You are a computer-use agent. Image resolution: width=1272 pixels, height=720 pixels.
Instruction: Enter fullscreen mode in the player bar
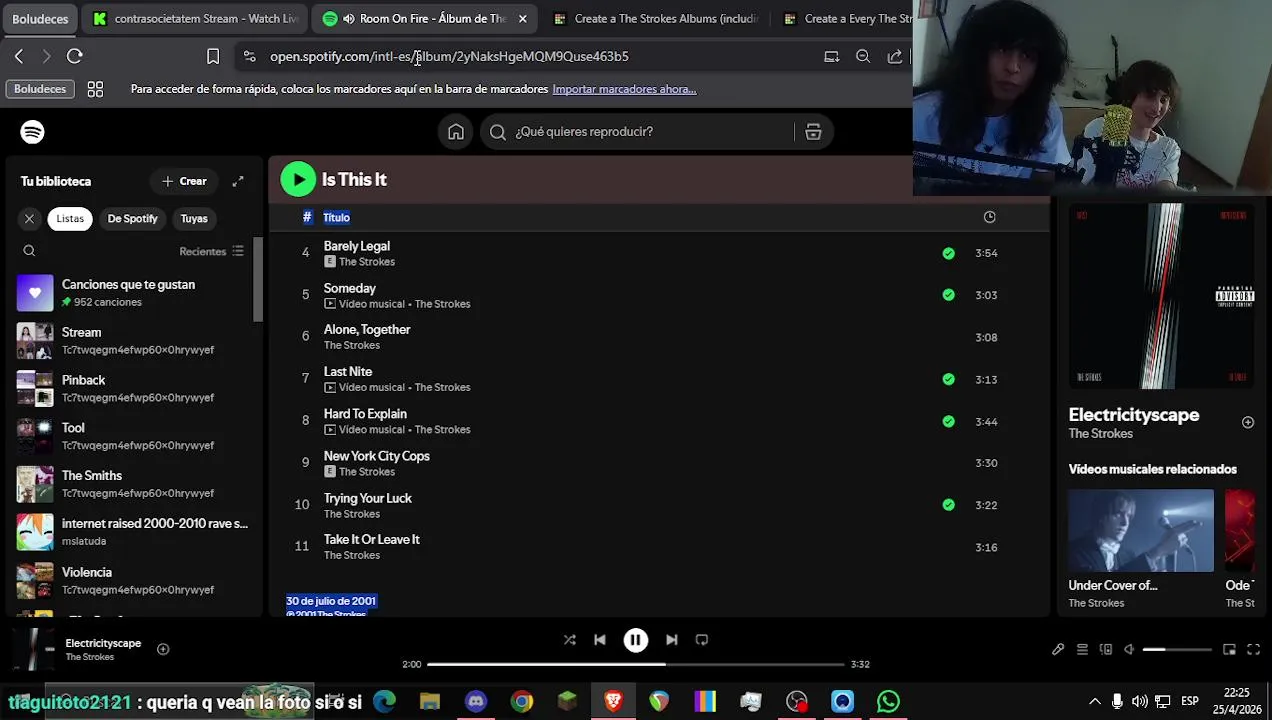click(1253, 650)
